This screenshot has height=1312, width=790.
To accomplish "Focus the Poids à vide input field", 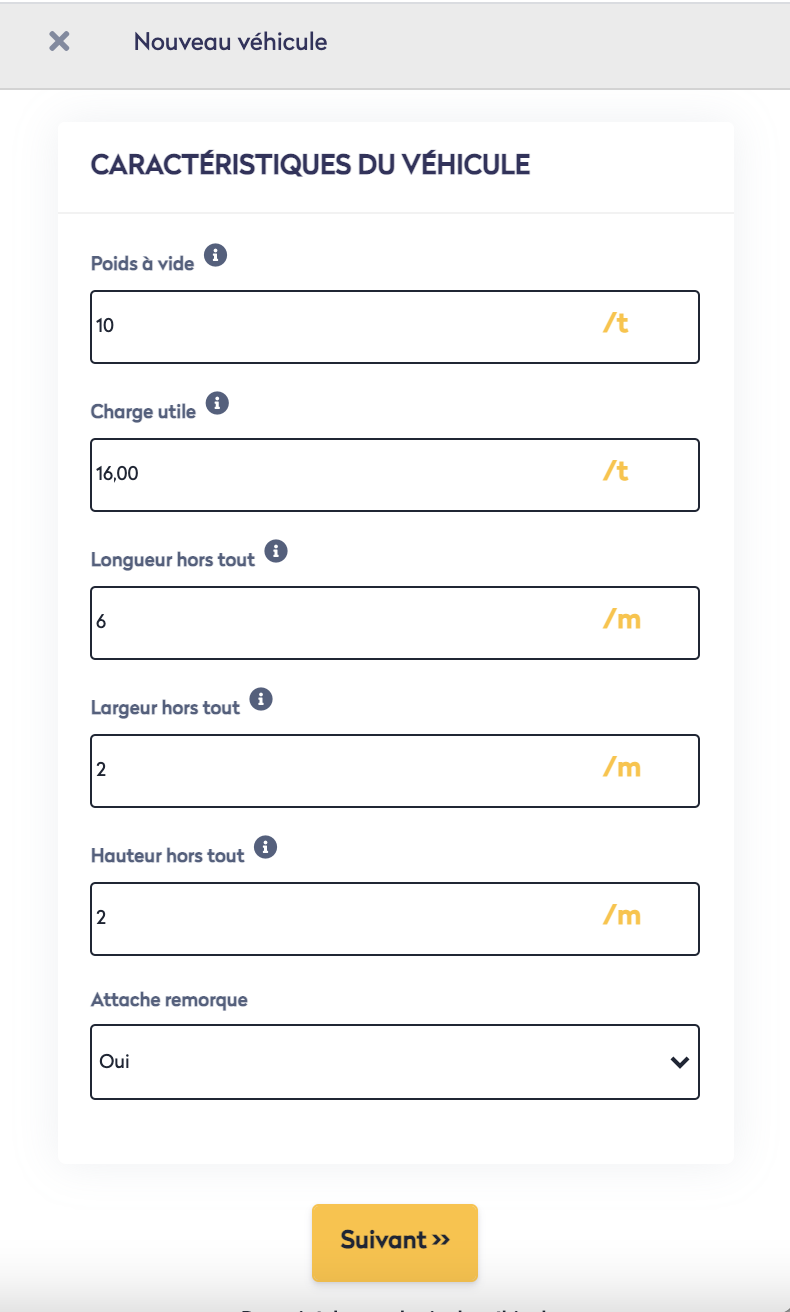I will [x=340, y=327].
